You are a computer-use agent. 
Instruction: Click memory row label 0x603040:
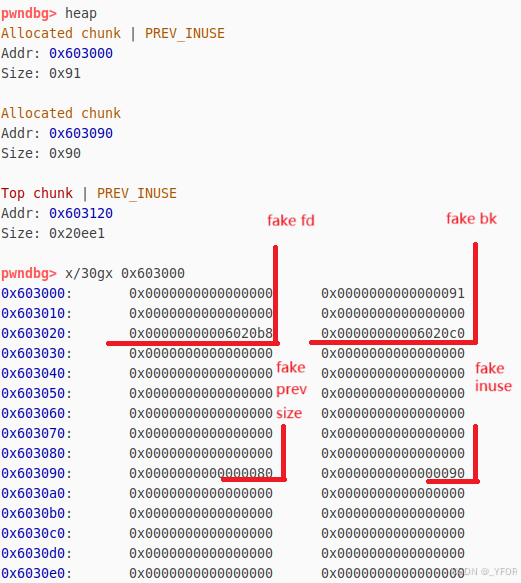(36, 373)
